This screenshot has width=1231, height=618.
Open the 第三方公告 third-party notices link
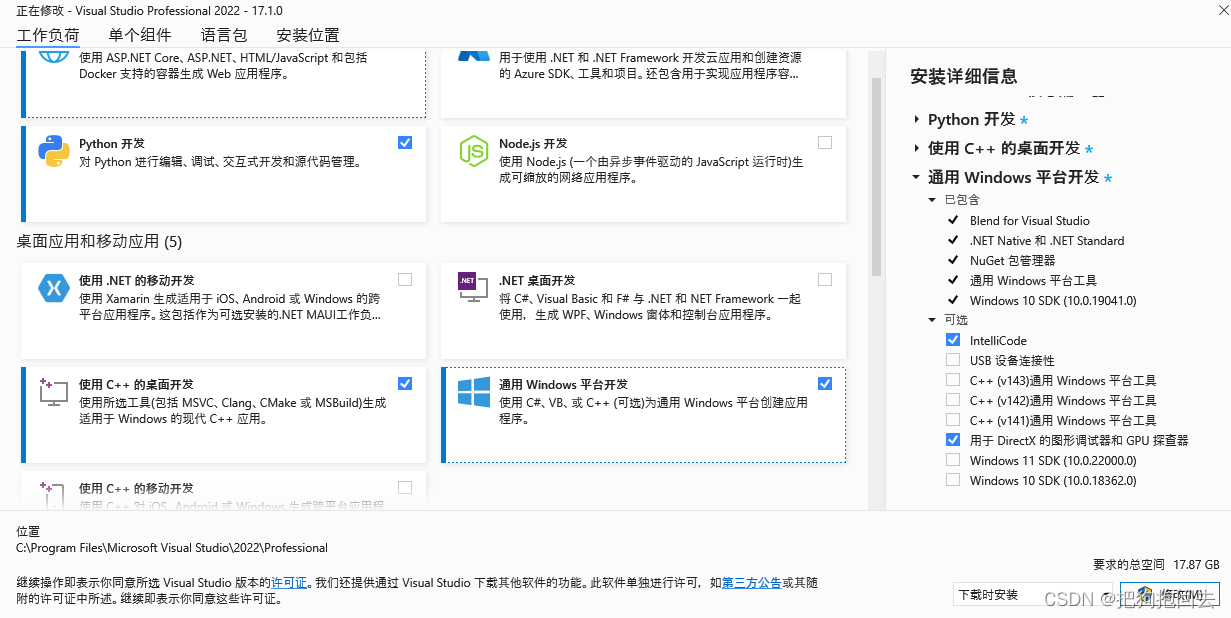[752, 582]
